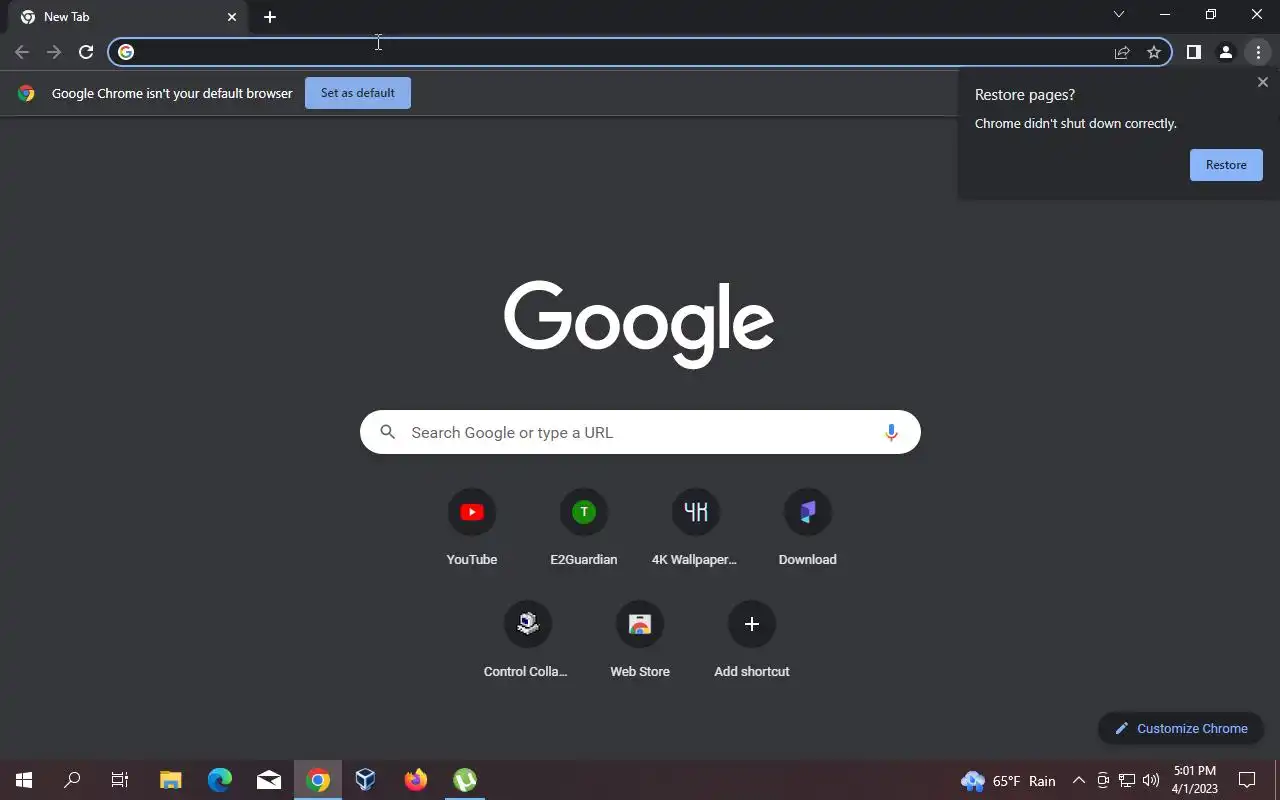Open the E2Guardian shortcut
The image size is (1280, 800).
[584, 529]
